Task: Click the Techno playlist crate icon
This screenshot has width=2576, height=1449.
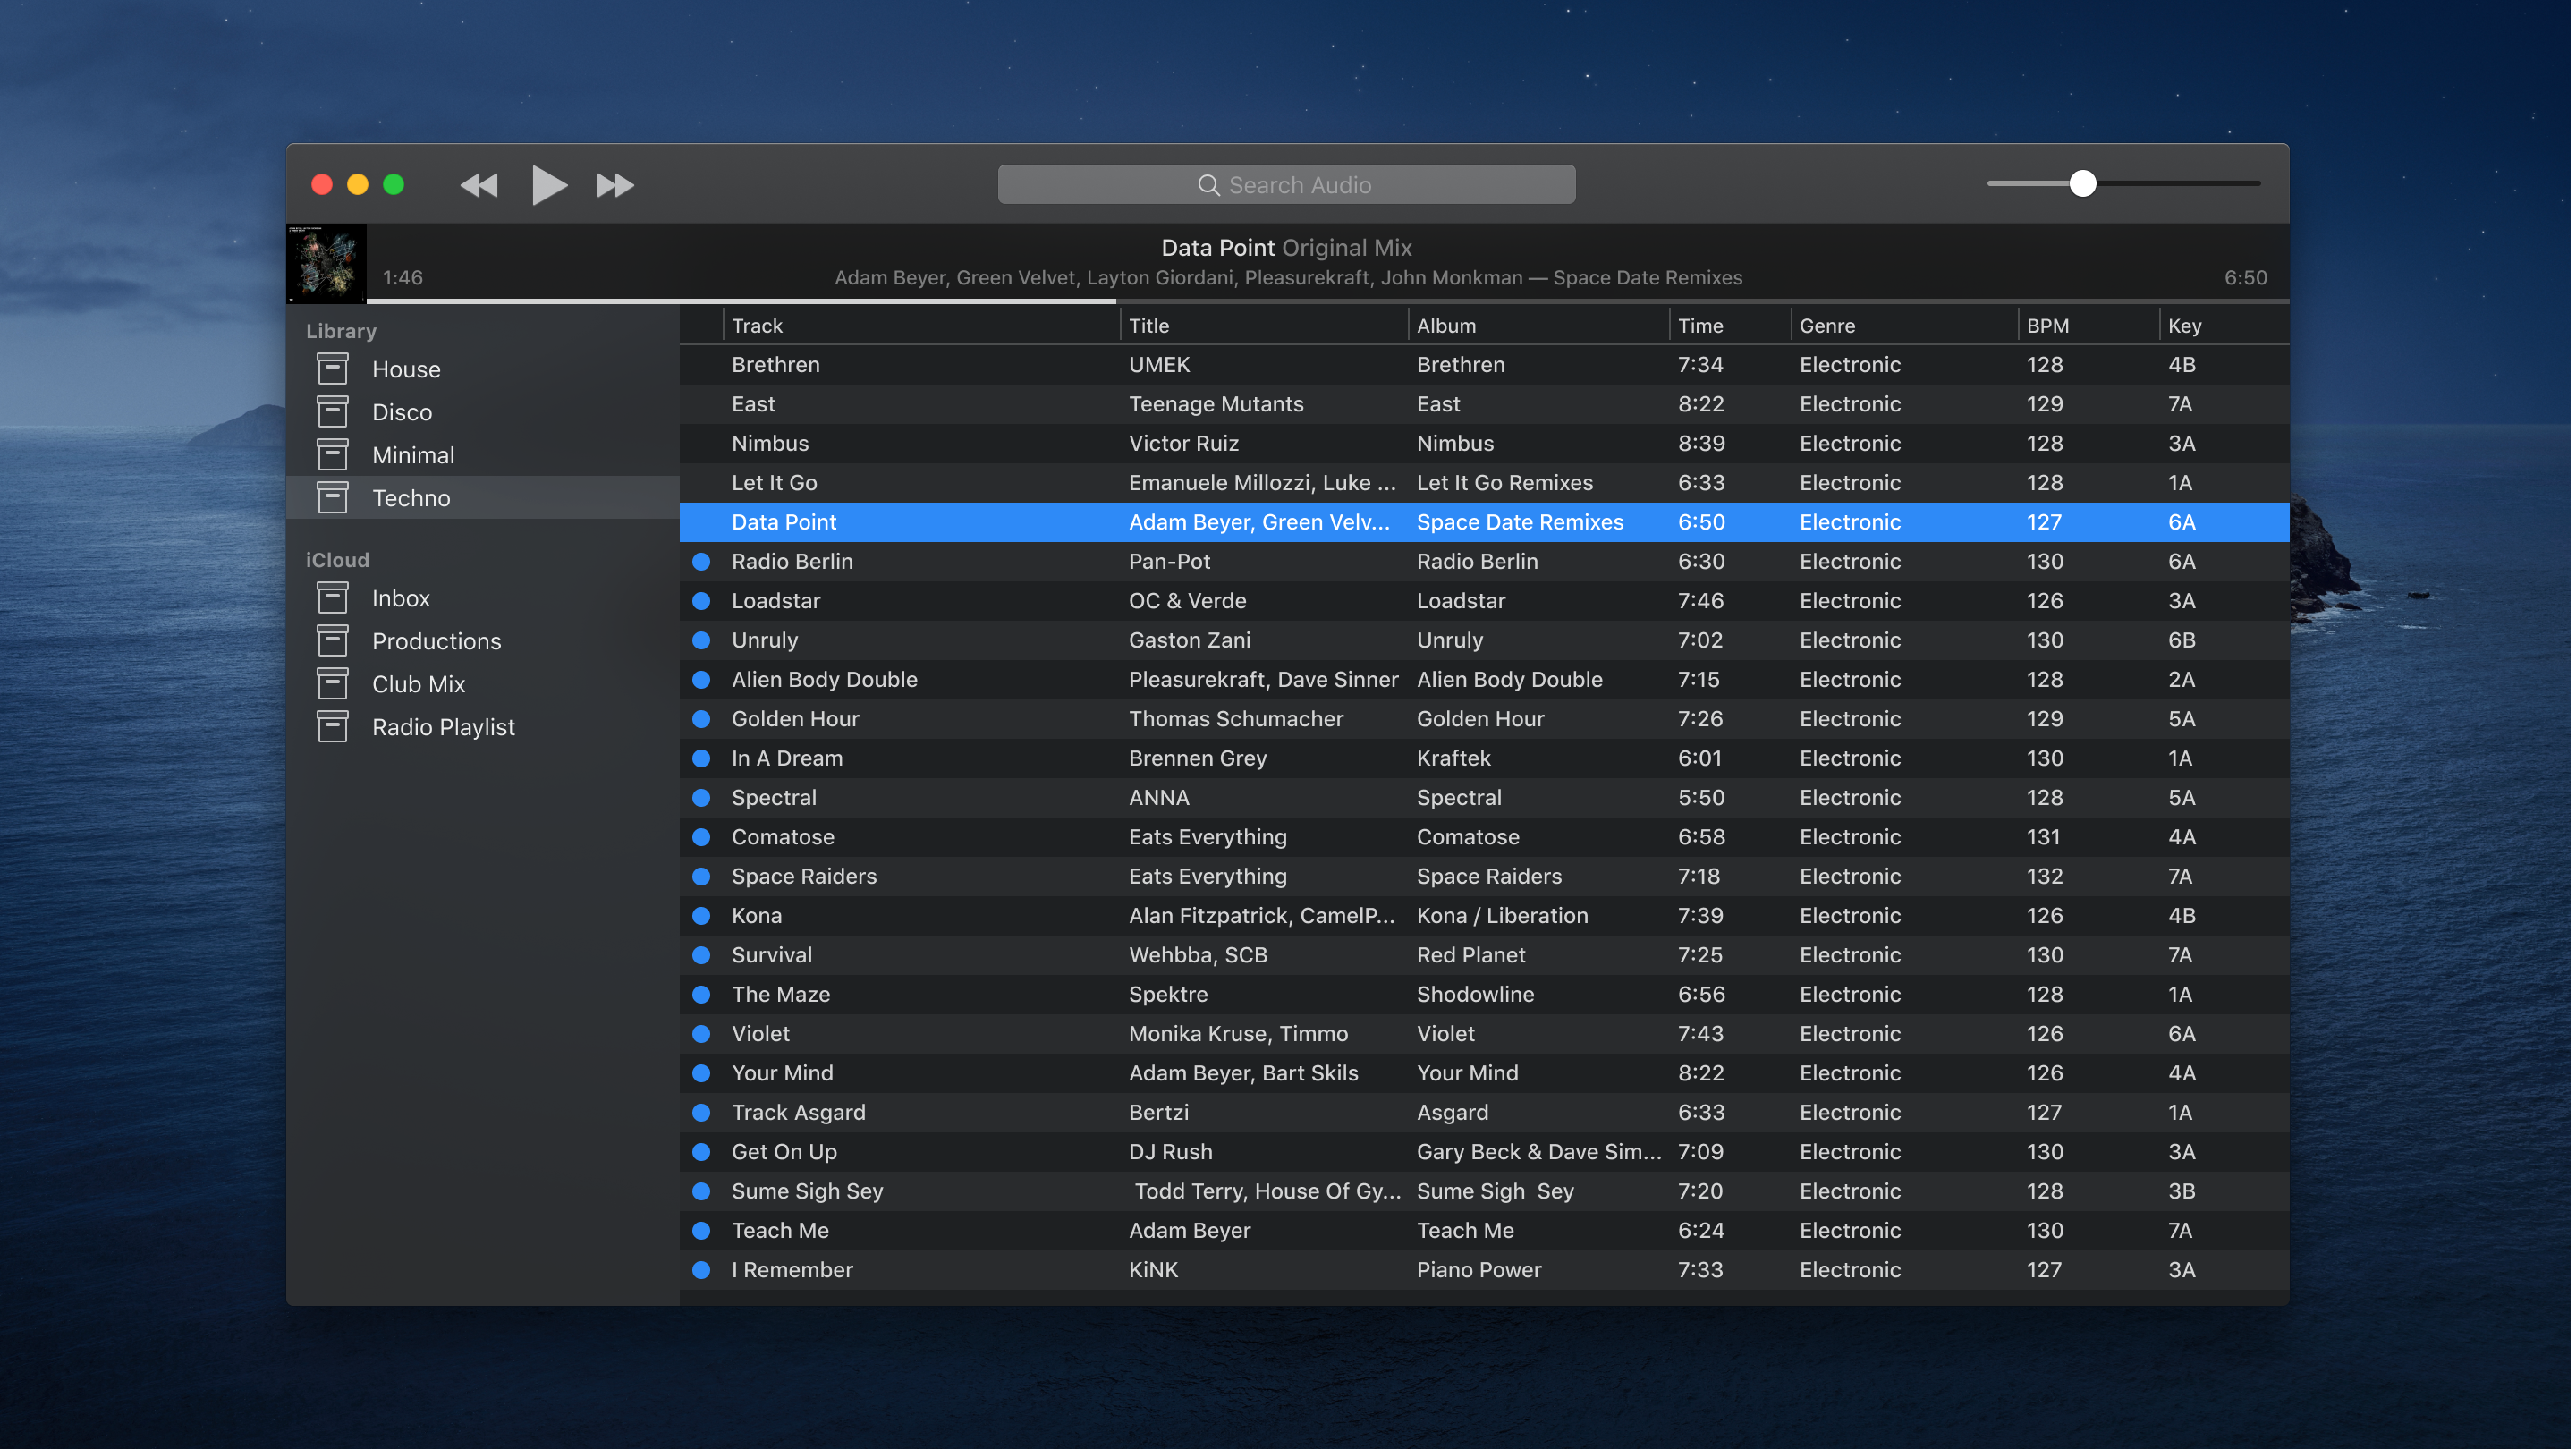Action: pyautogui.click(x=332, y=497)
